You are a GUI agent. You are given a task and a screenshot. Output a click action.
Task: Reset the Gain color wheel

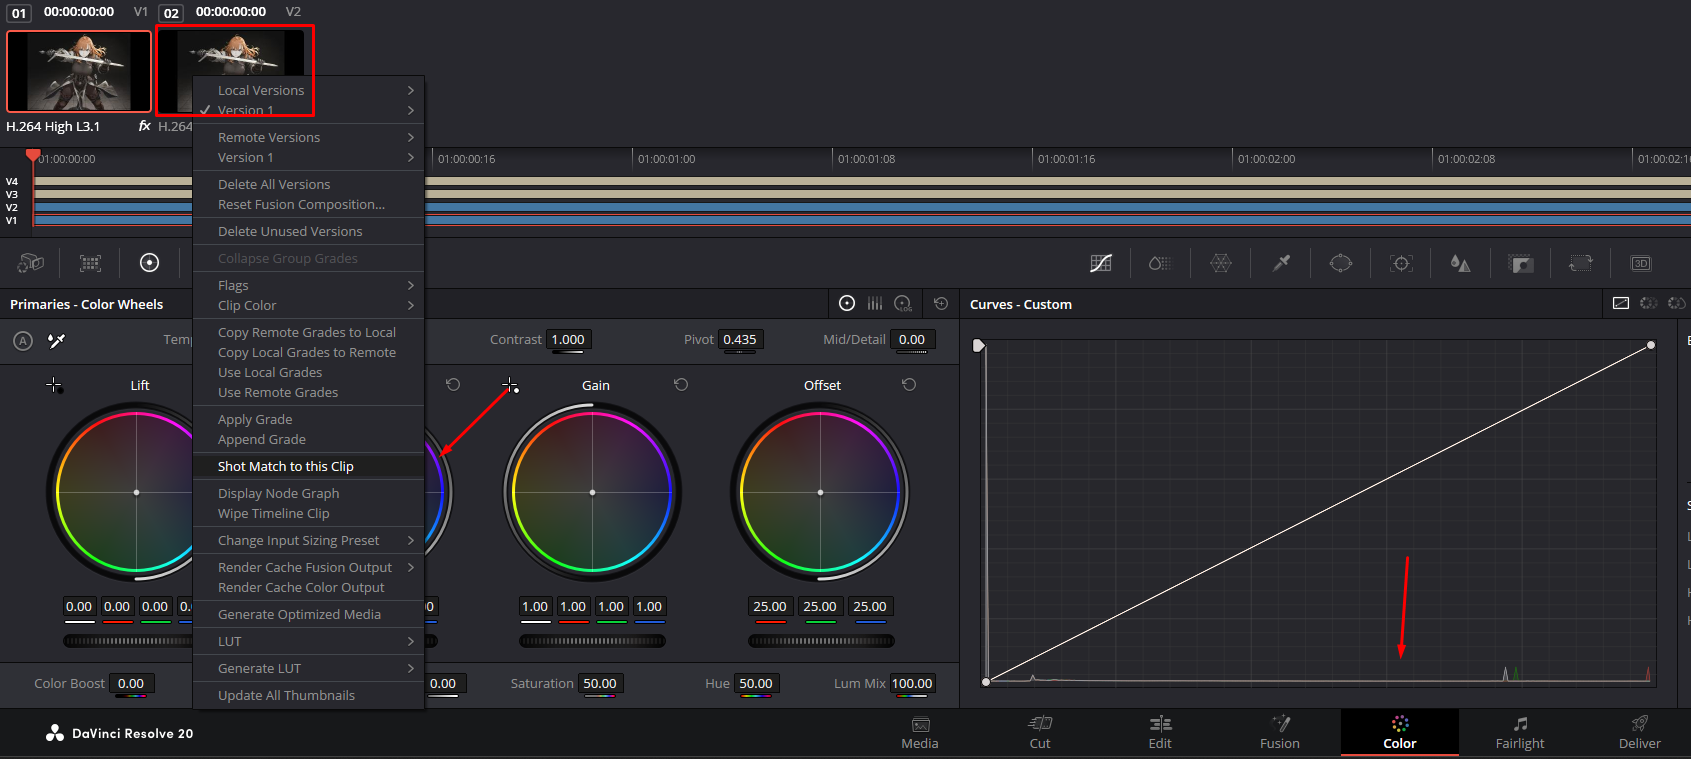(x=681, y=385)
